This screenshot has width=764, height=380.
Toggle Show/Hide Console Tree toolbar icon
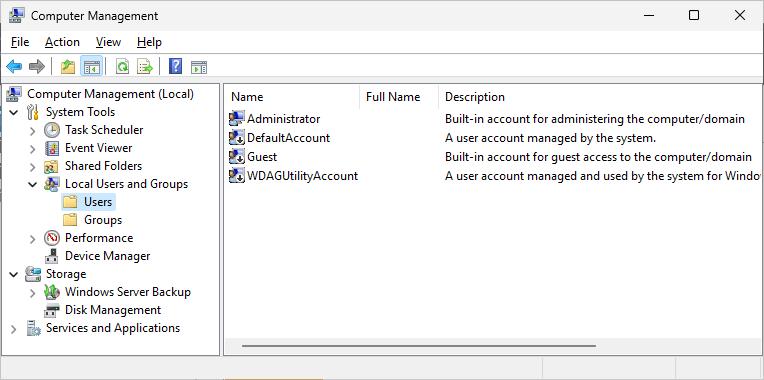click(x=92, y=66)
